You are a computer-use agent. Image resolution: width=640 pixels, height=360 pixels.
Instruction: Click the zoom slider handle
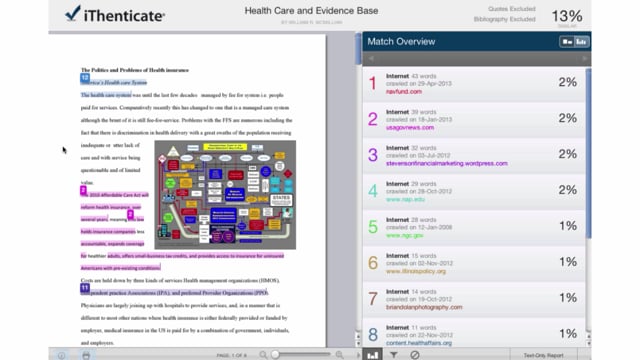pyautogui.click(x=276, y=355)
